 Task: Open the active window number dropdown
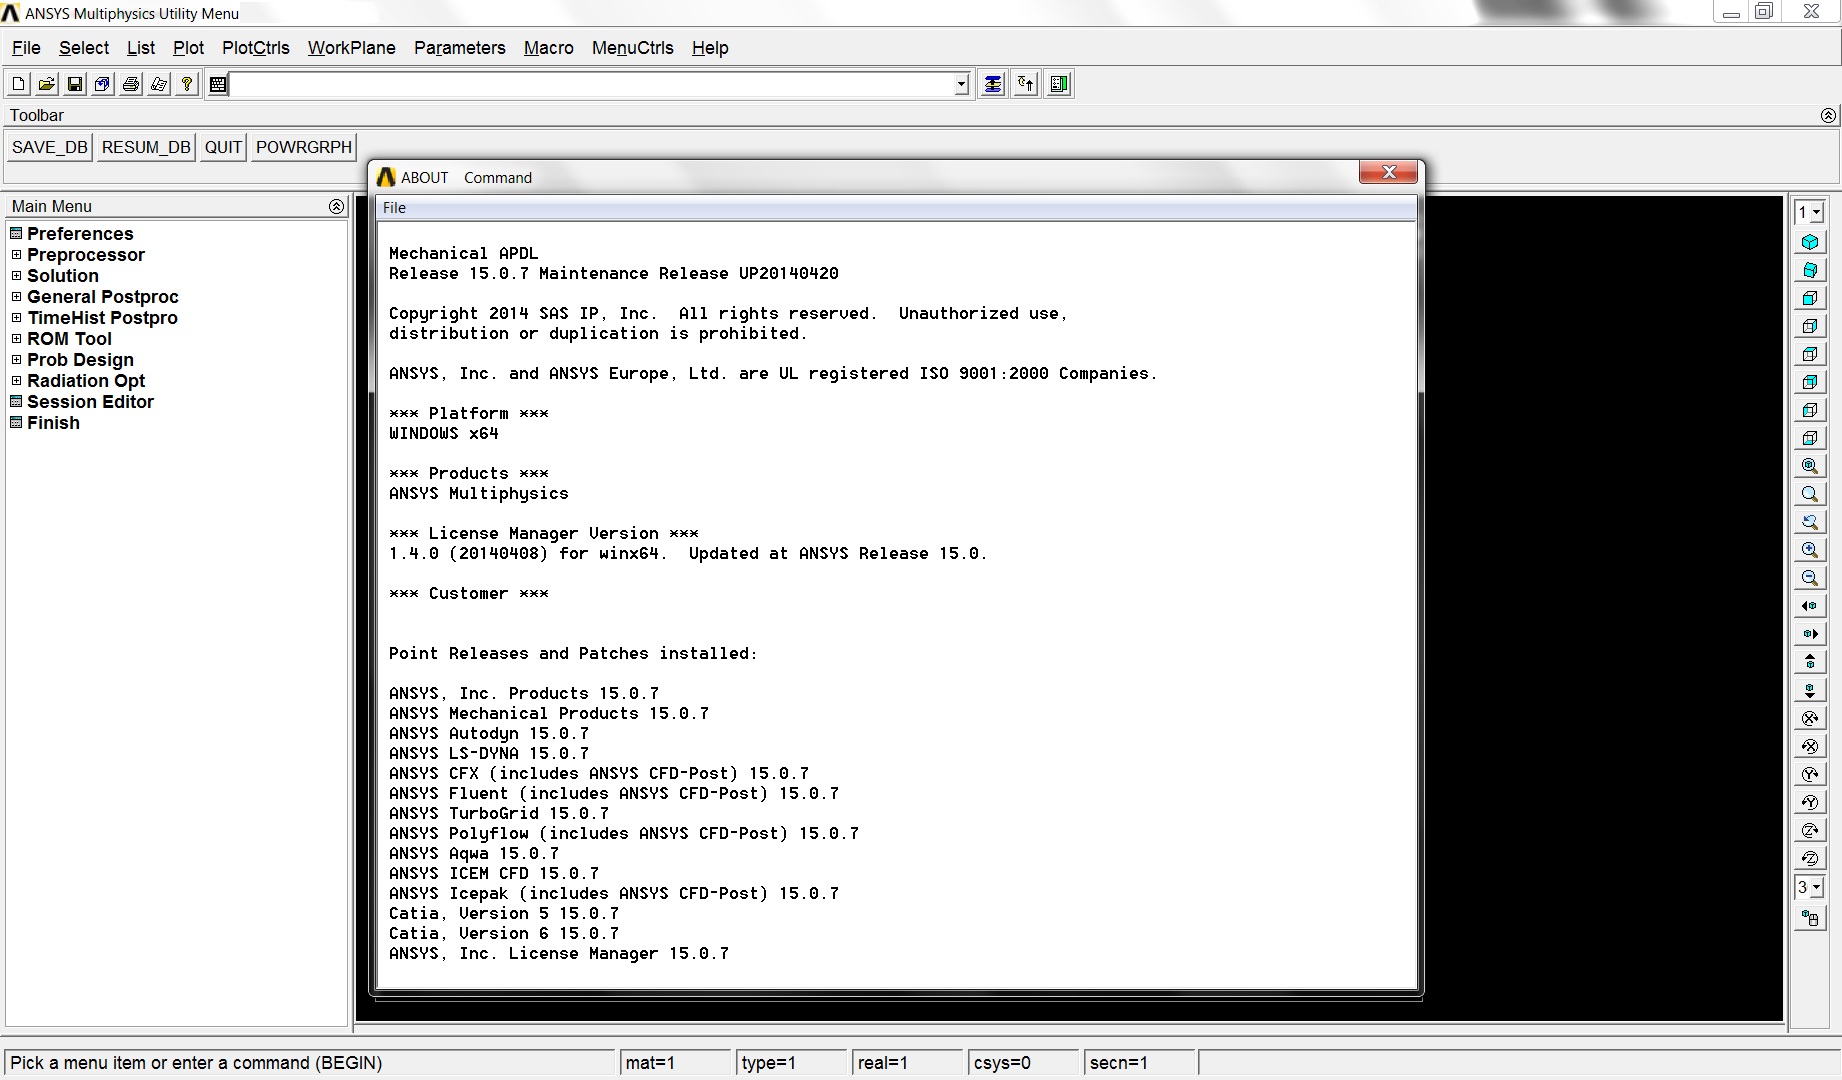(1809, 212)
